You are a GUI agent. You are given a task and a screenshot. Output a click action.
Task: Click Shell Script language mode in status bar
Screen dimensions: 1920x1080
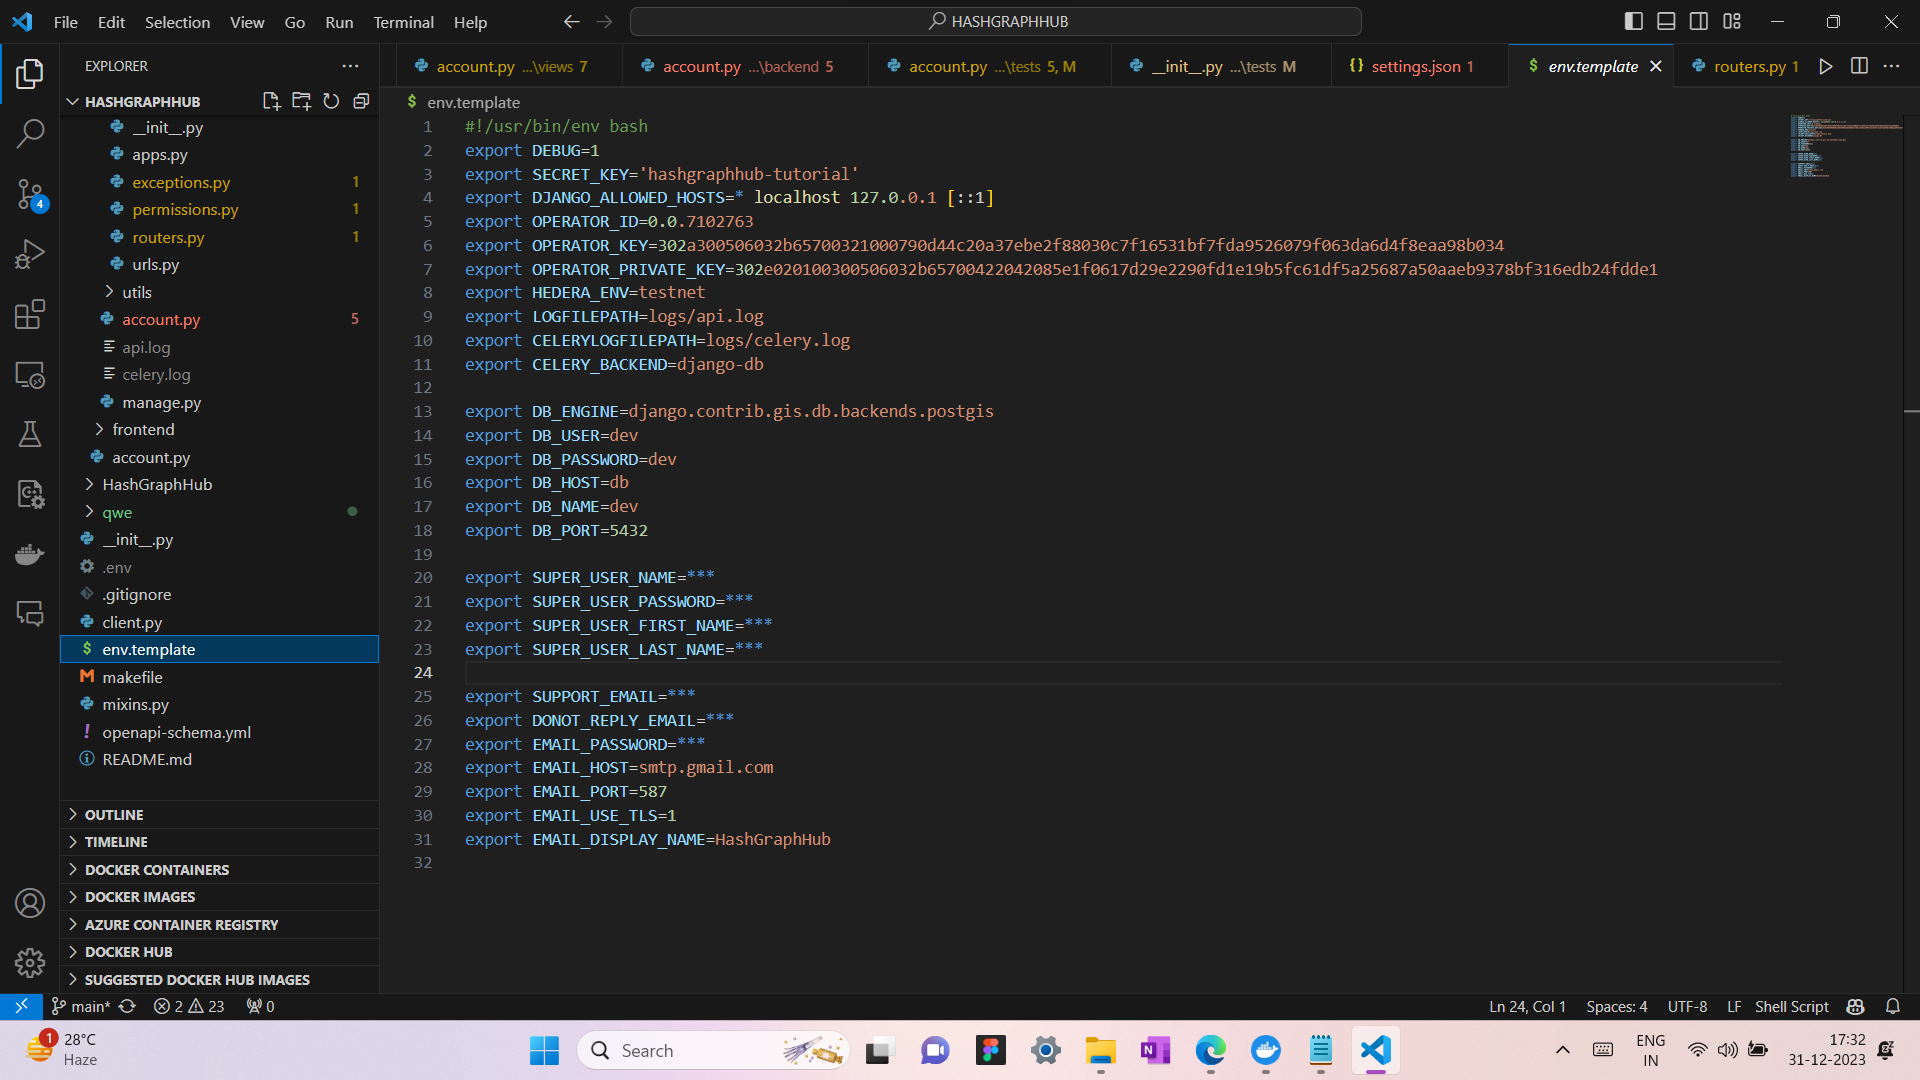coord(1791,1006)
